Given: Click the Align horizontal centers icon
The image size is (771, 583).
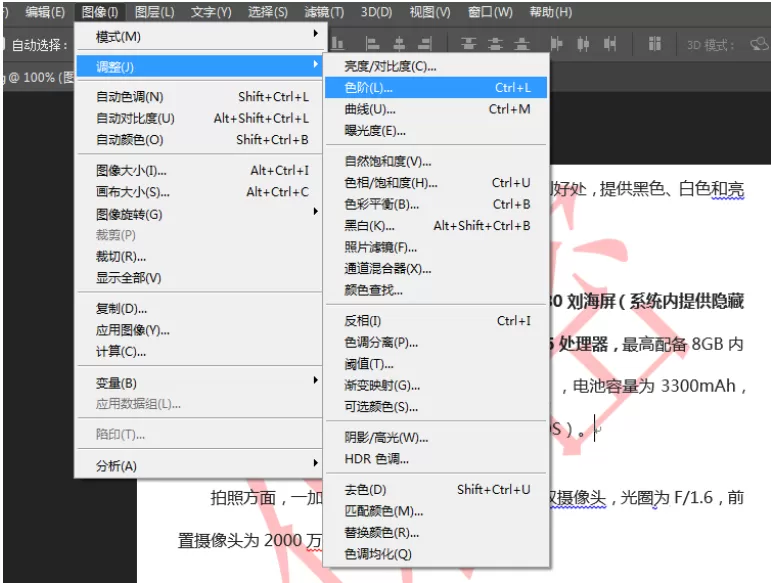Looking at the screenshot, I should pyautogui.click(x=399, y=44).
